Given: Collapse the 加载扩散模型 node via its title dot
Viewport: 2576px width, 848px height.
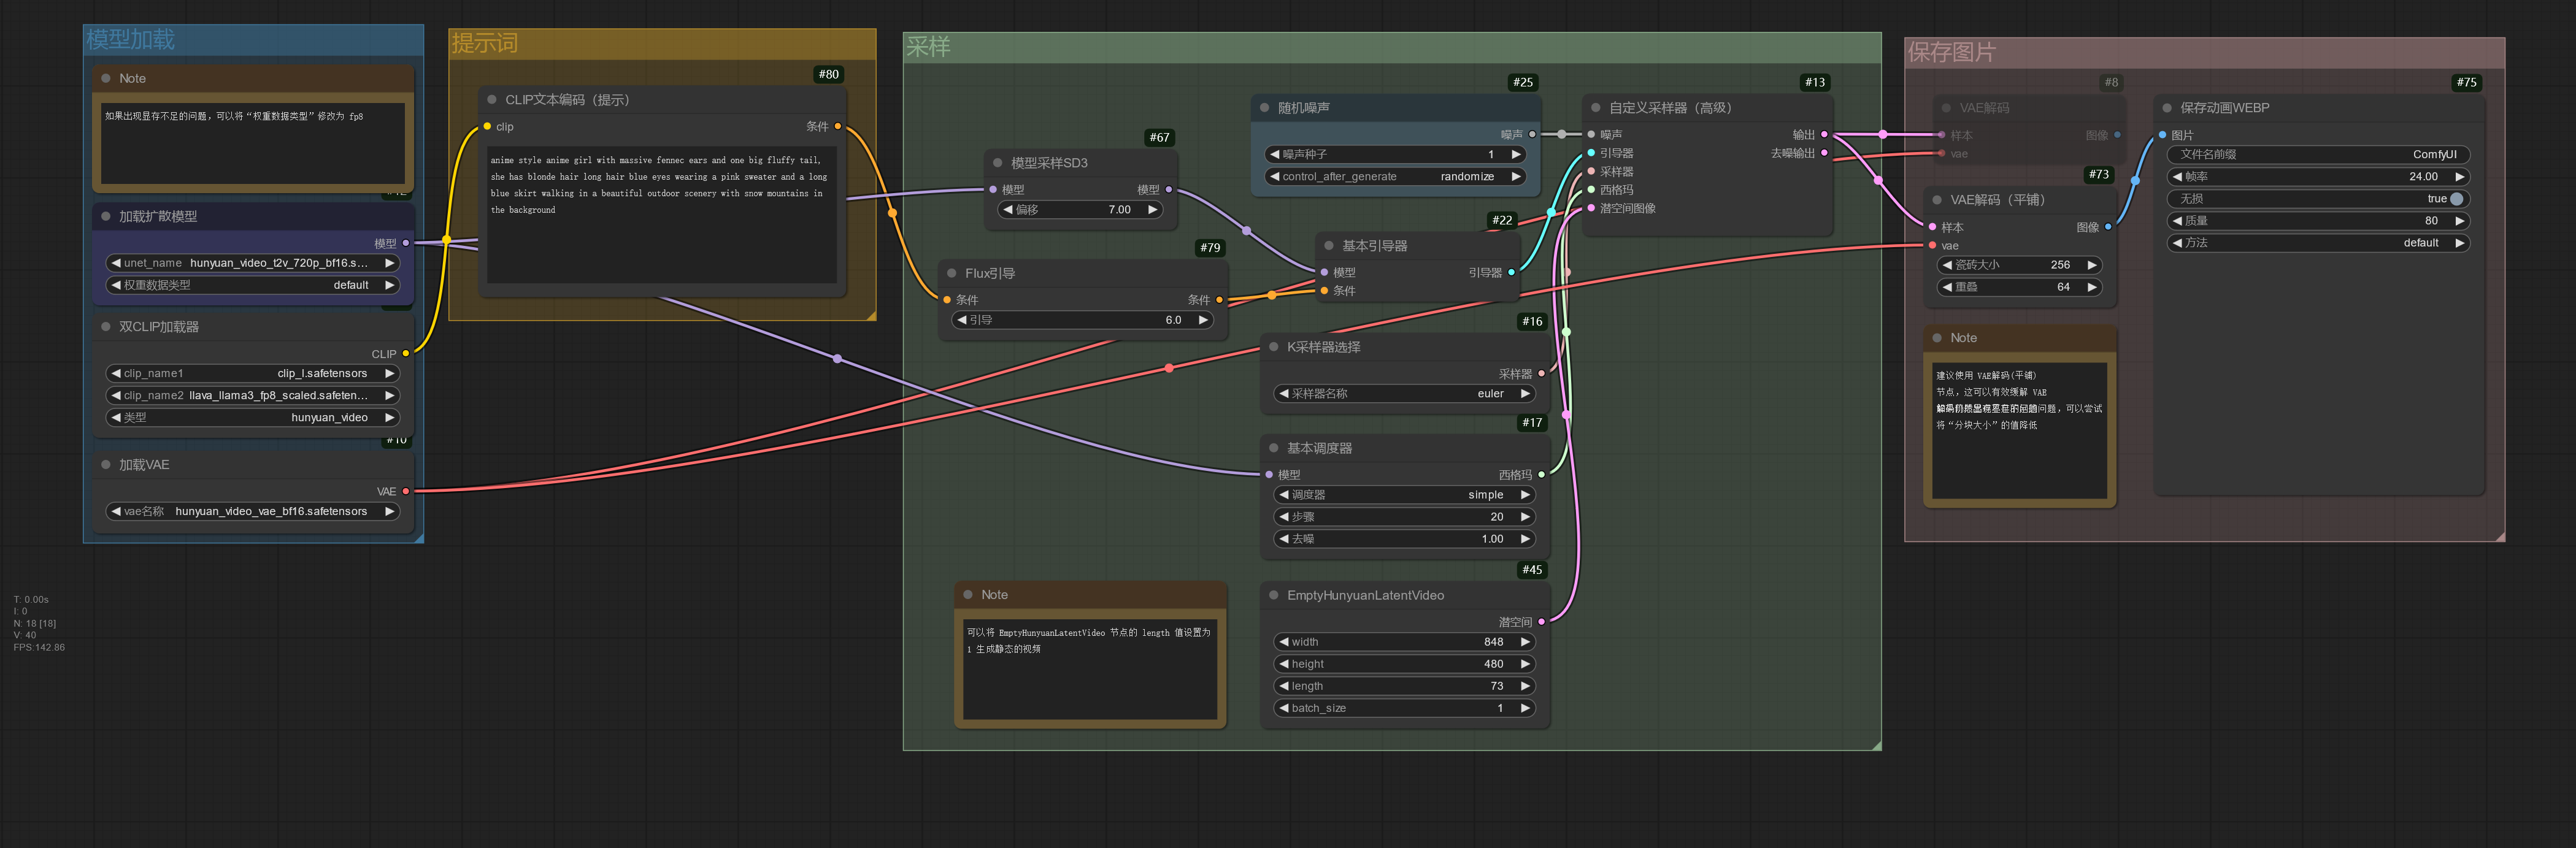Looking at the screenshot, I should [x=106, y=216].
